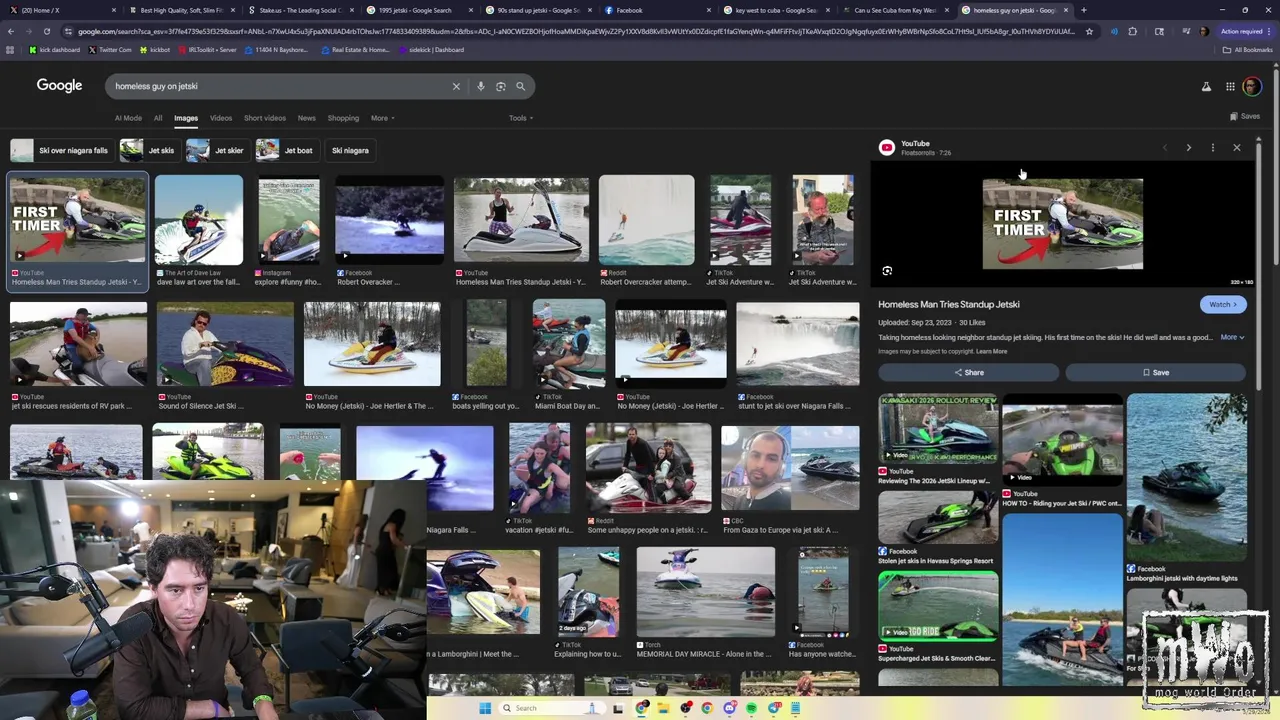Image resolution: width=1280 pixels, height=720 pixels.
Task: Switch to 'key west to cuba' Chrome tab
Action: coord(775,10)
